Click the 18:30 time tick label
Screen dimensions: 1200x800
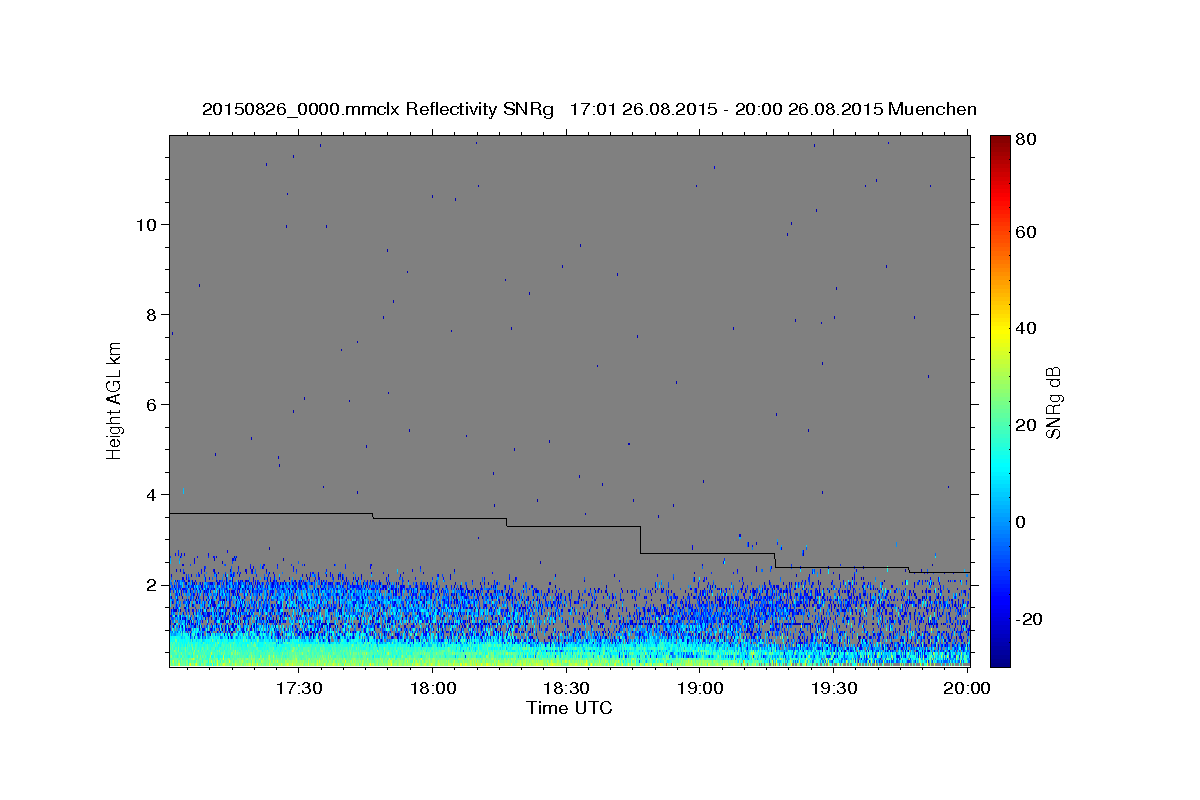(x=566, y=689)
